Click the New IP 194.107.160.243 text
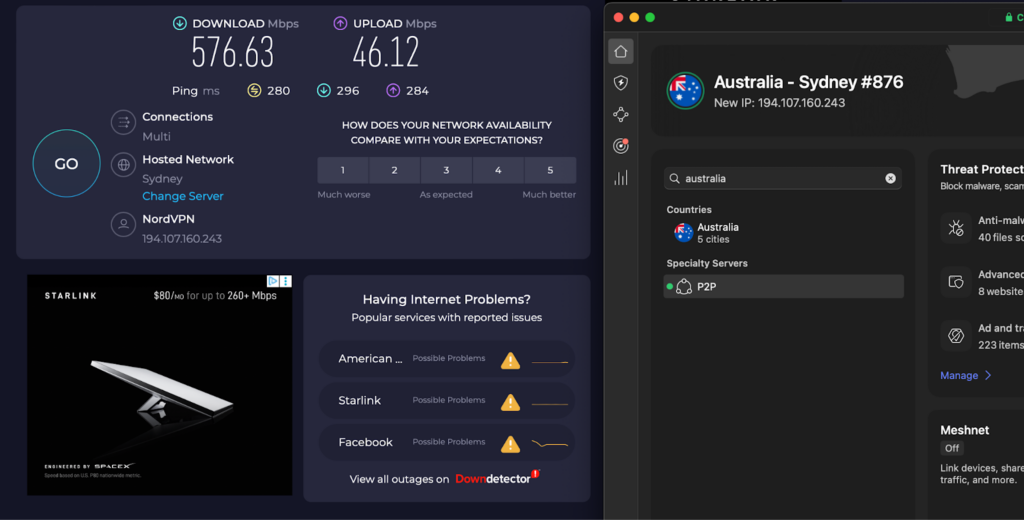Viewport: 1024px width, 520px height. (x=779, y=103)
